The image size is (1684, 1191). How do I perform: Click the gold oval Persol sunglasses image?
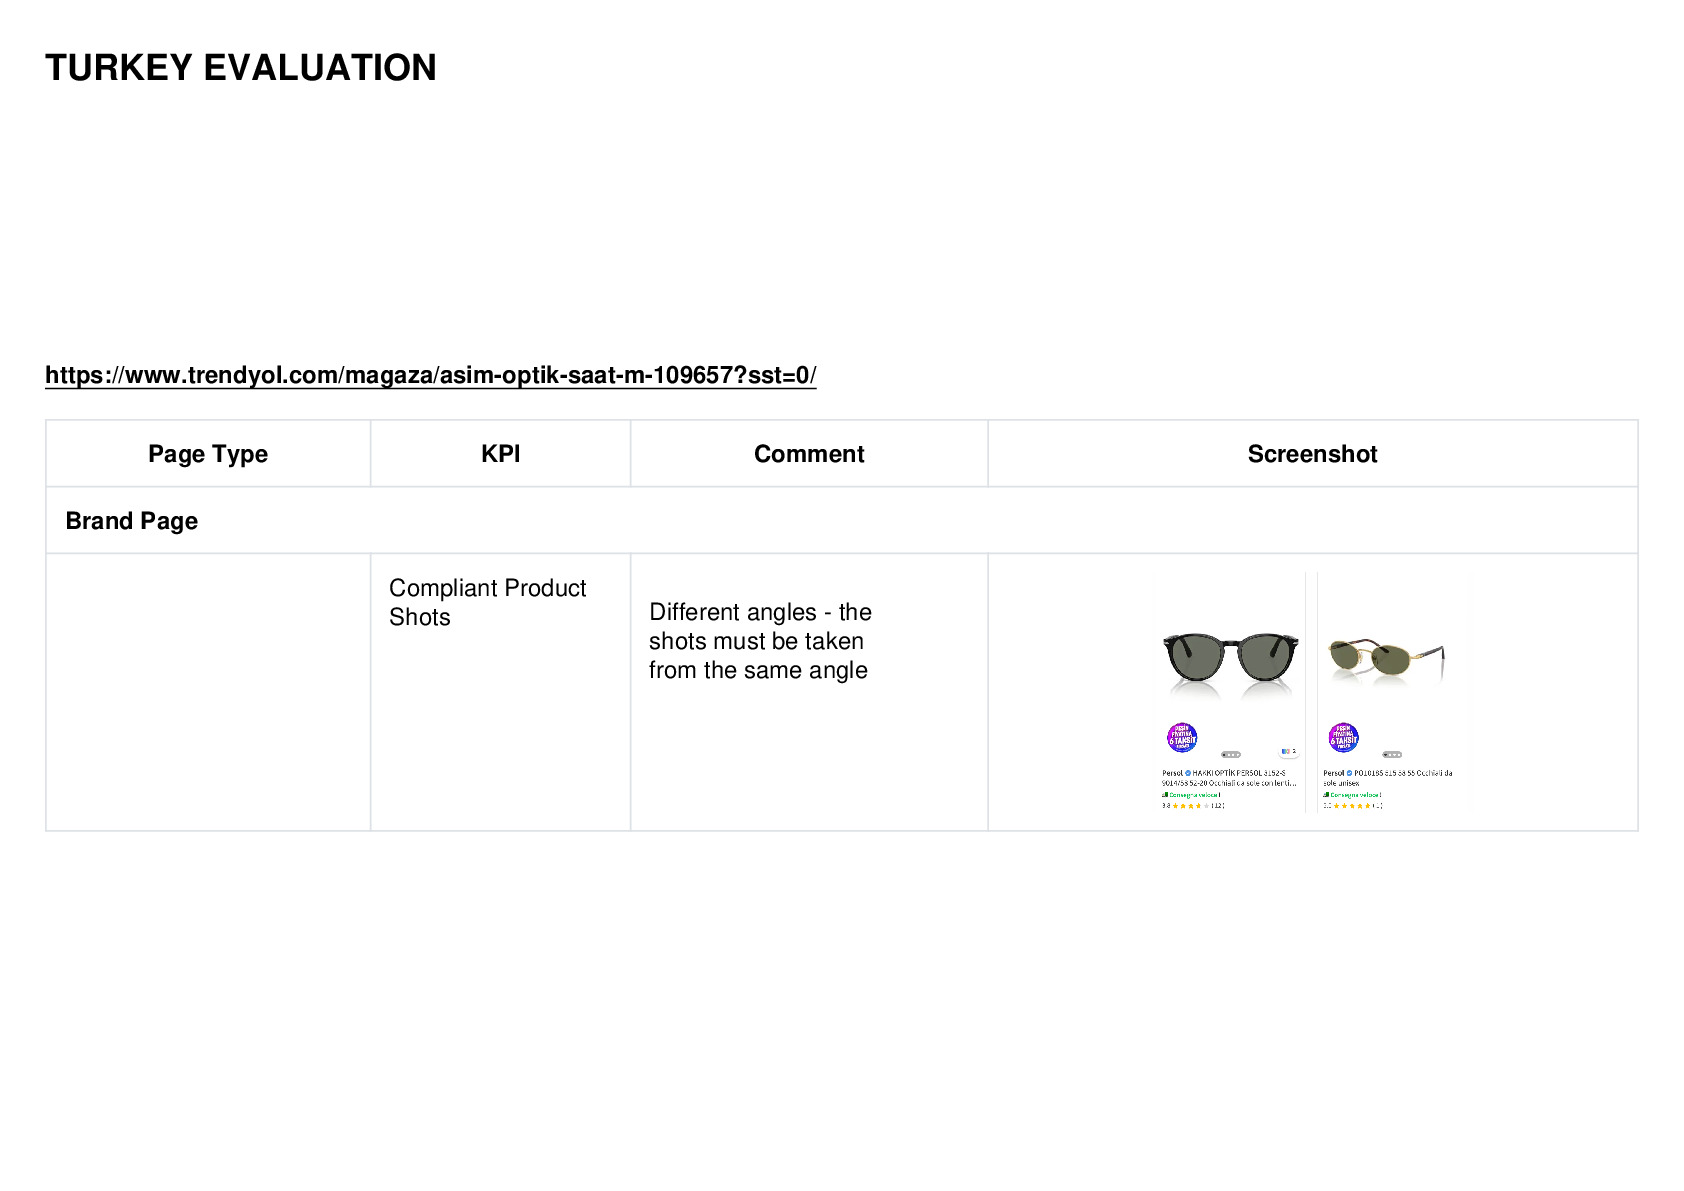click(1386, 661)
